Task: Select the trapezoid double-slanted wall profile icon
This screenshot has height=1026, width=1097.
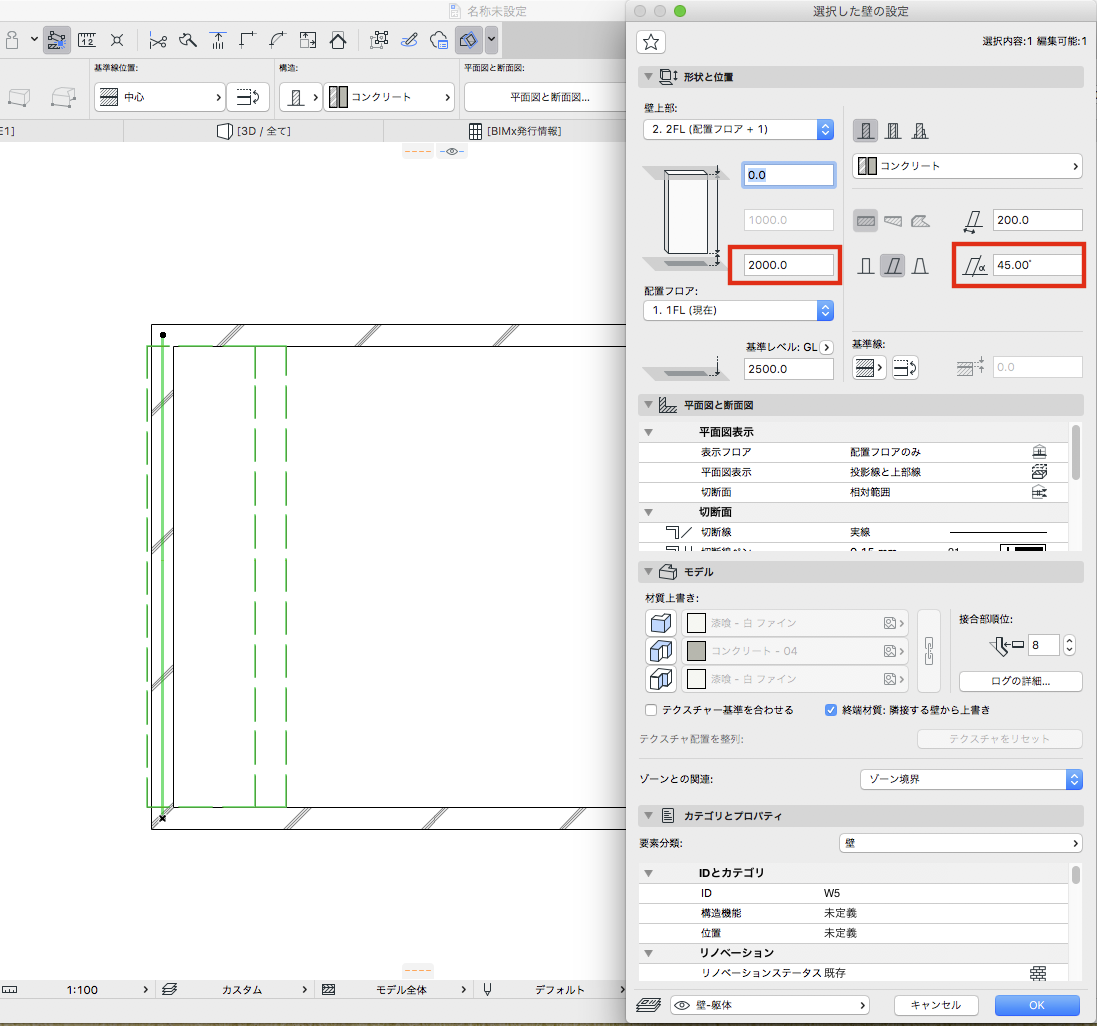Action: pyautogui.click(x=921, y=266)
